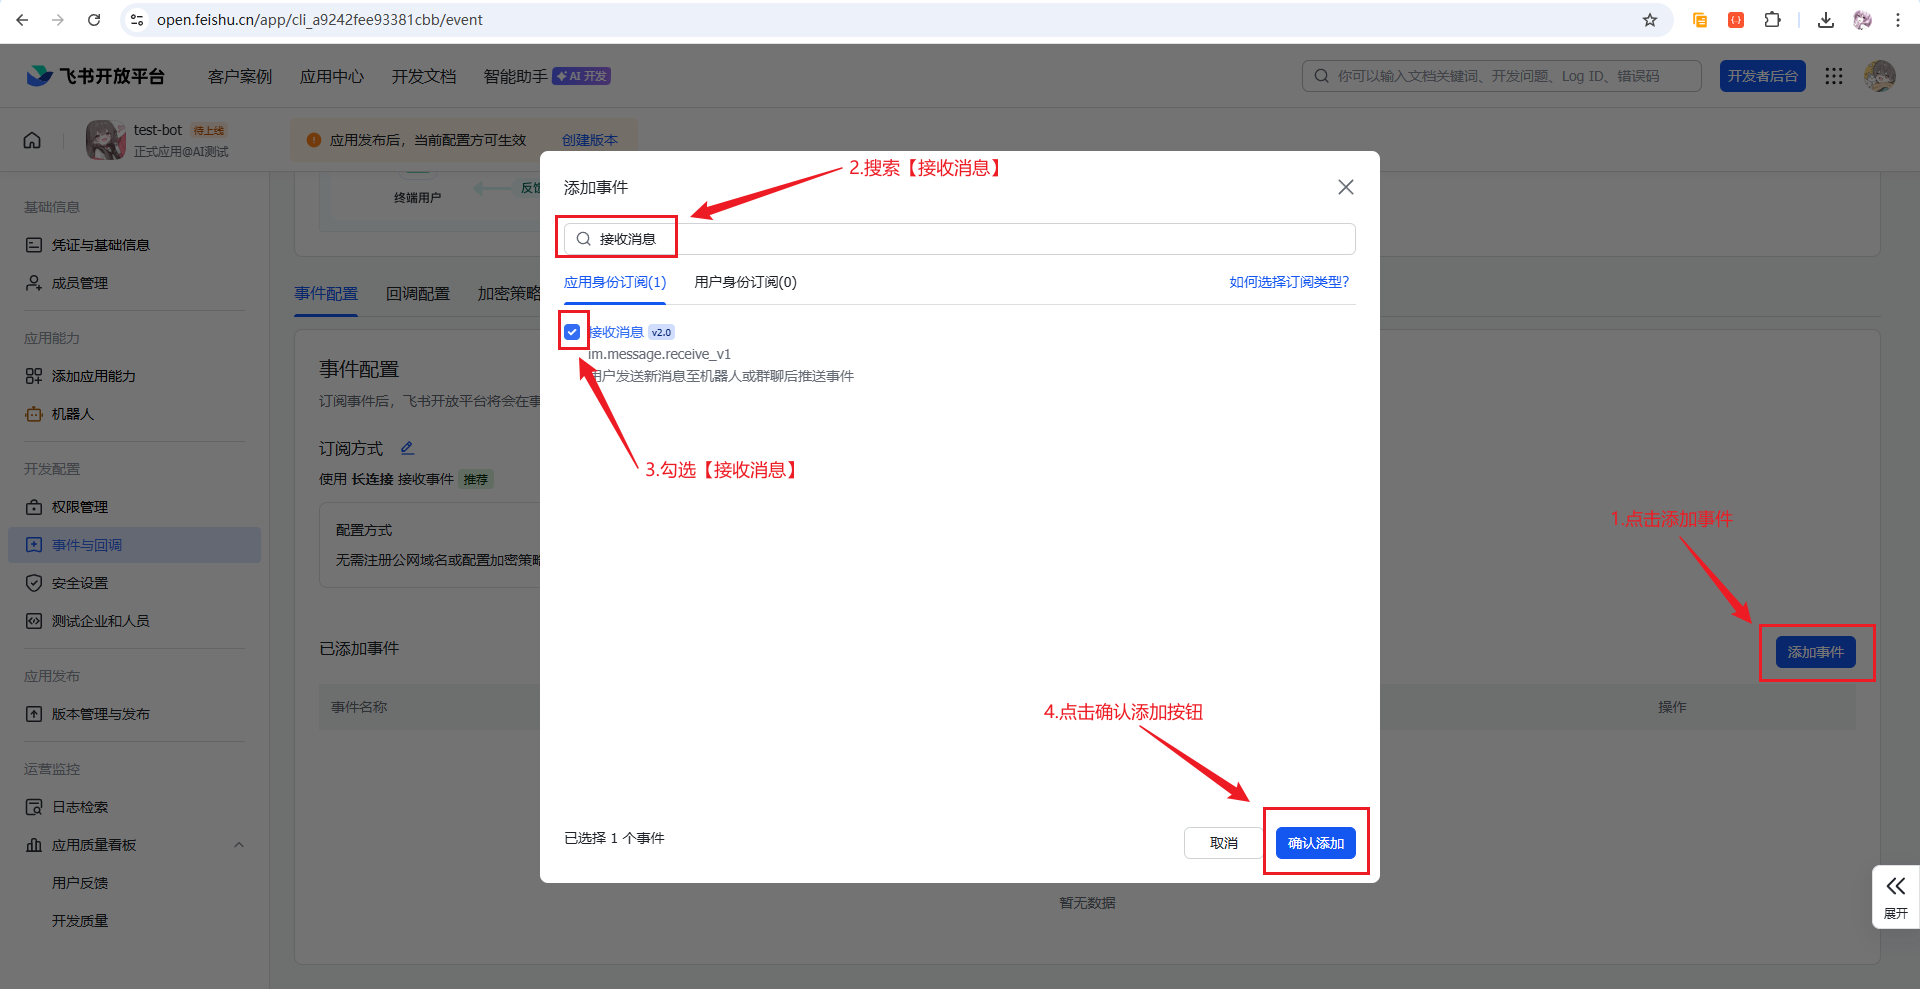1920x989 pixels.
Task: Click the user avatar in top bar
Action: 1879,76
